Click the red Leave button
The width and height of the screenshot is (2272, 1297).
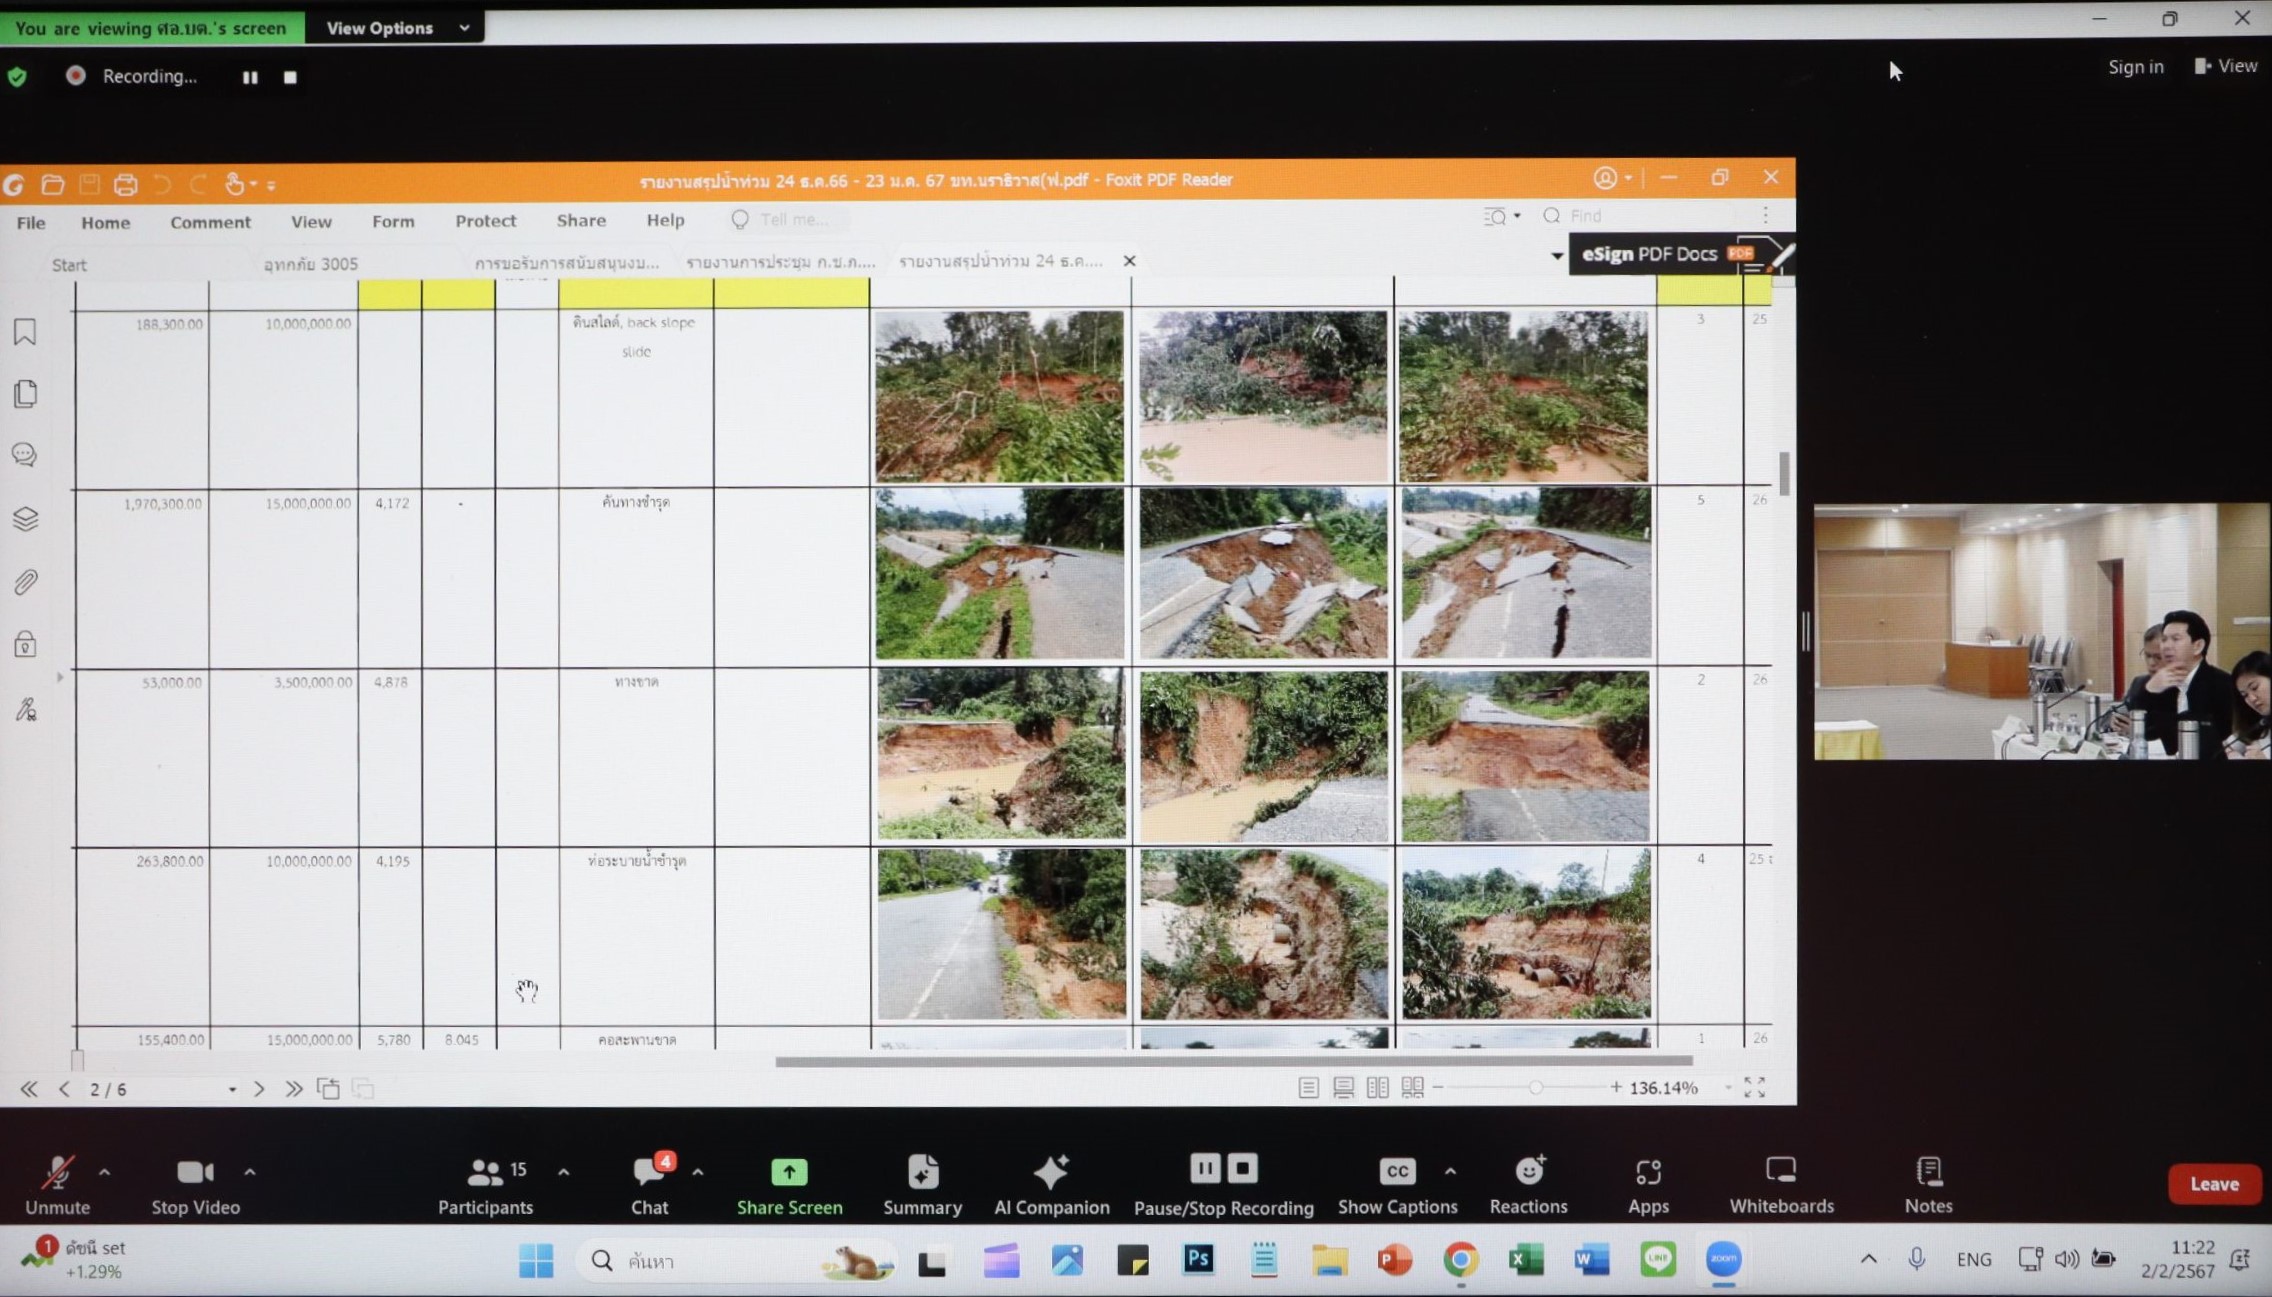point(2213,1184)
